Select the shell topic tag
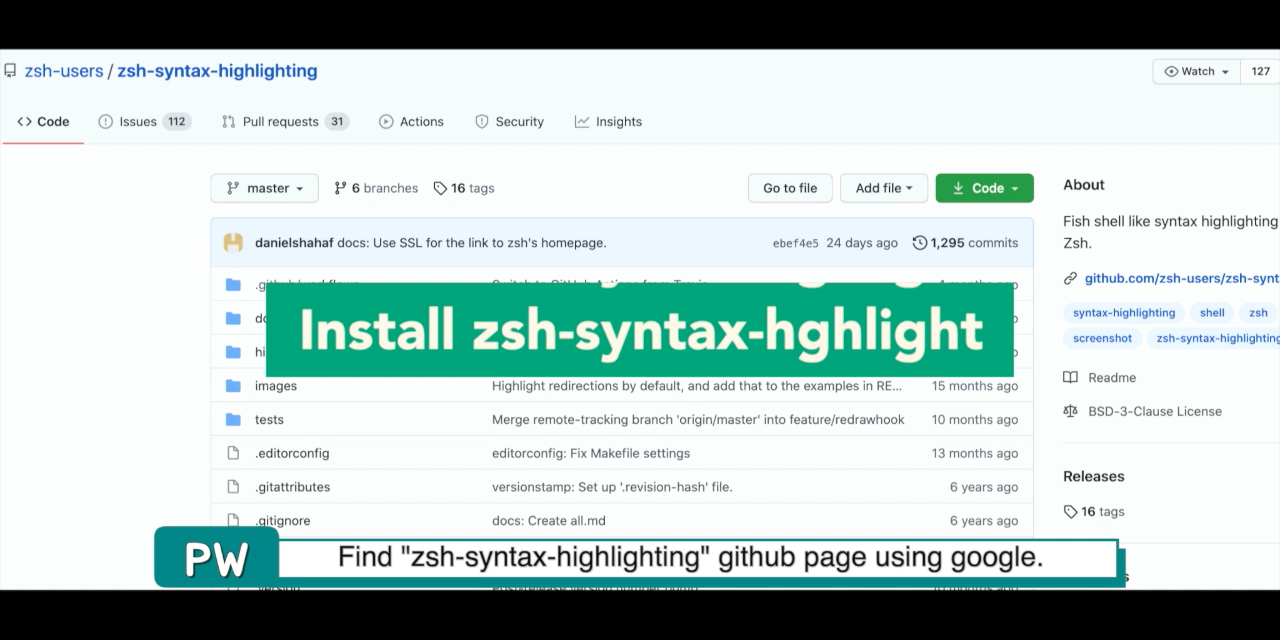Screen dimensions: 1280x640 click(x=1212, y=313)
